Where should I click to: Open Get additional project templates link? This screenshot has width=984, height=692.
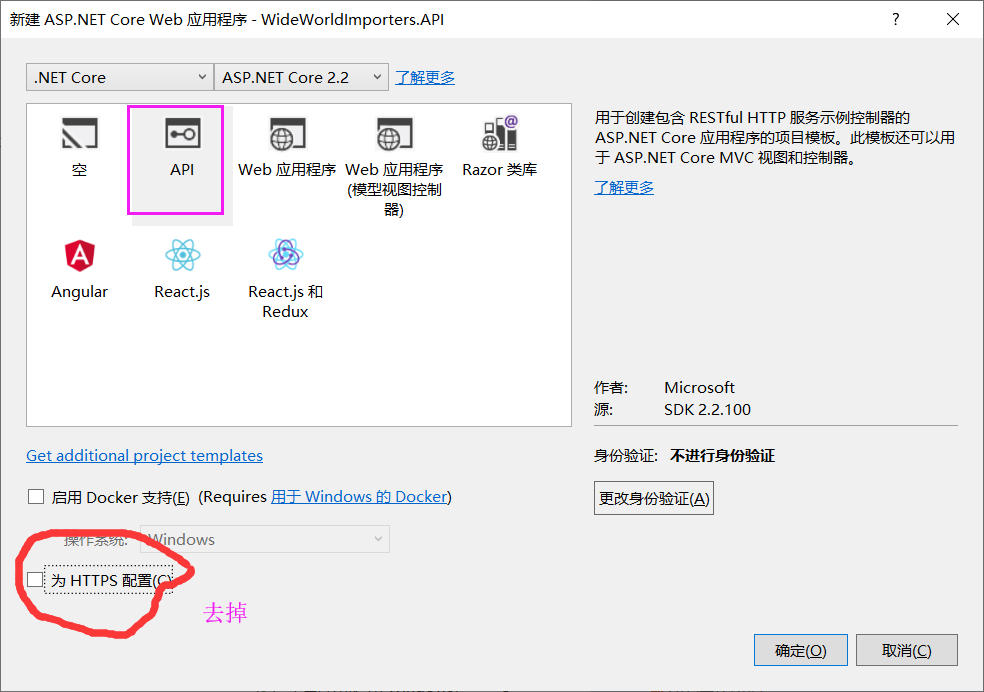click(x=144, y=455)
